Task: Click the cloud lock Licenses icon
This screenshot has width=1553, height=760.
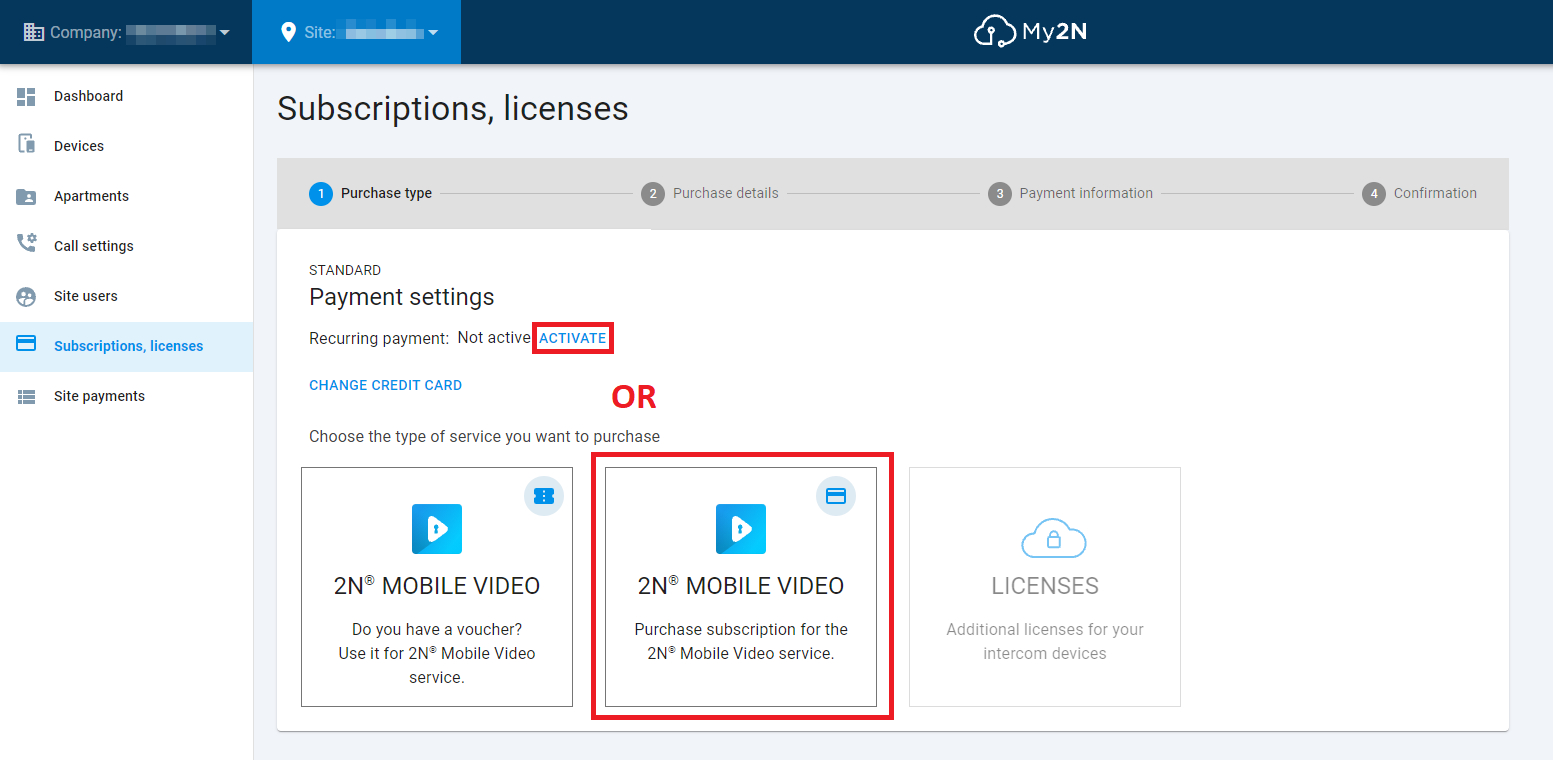Action: pos(1053,539)
